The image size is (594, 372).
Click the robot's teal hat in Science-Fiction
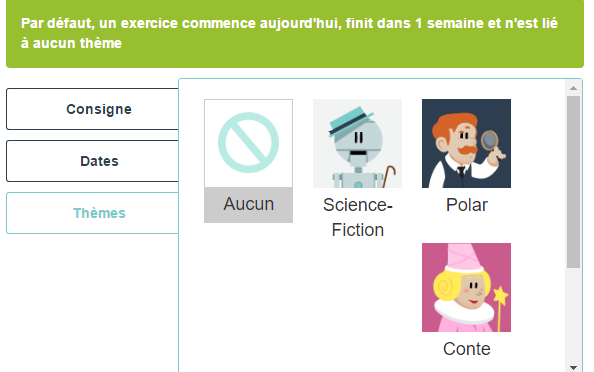pos(350,120)
